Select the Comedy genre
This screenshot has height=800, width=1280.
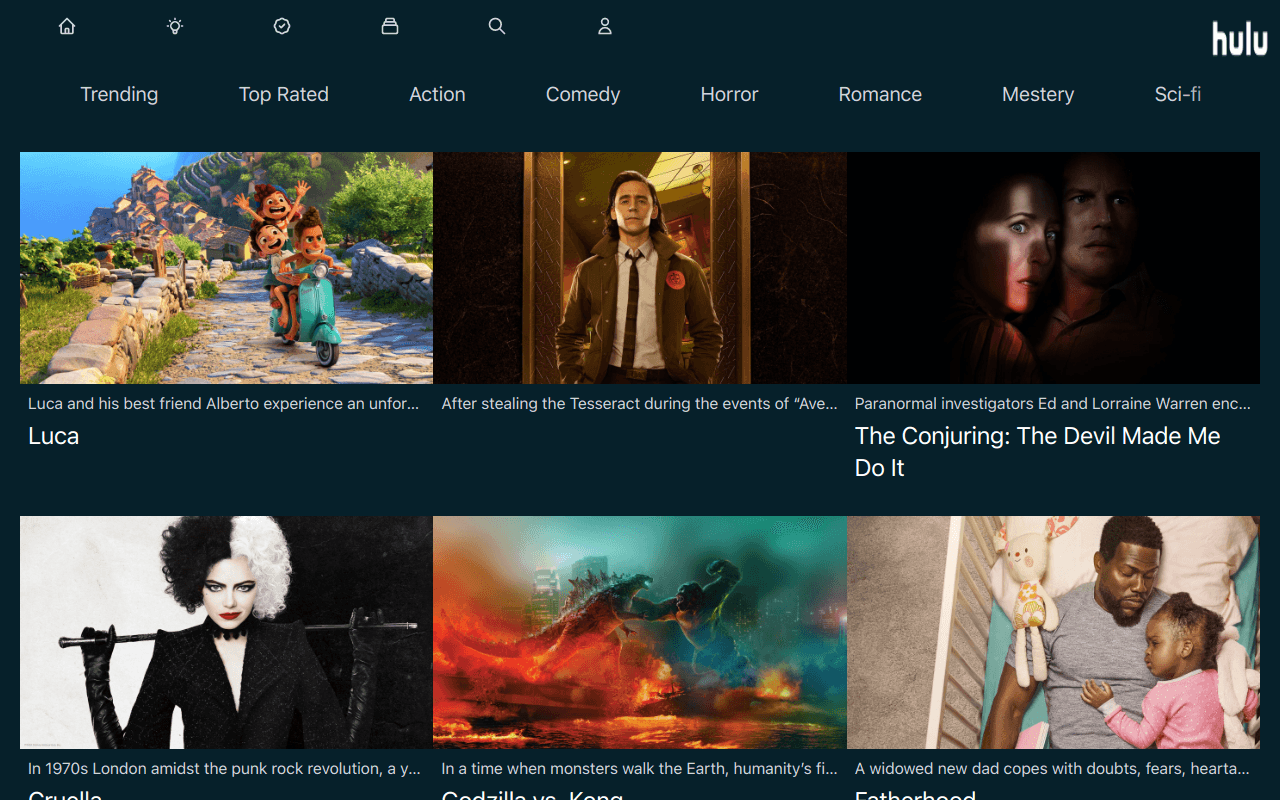pyautogui.click(x=583, y=94)
